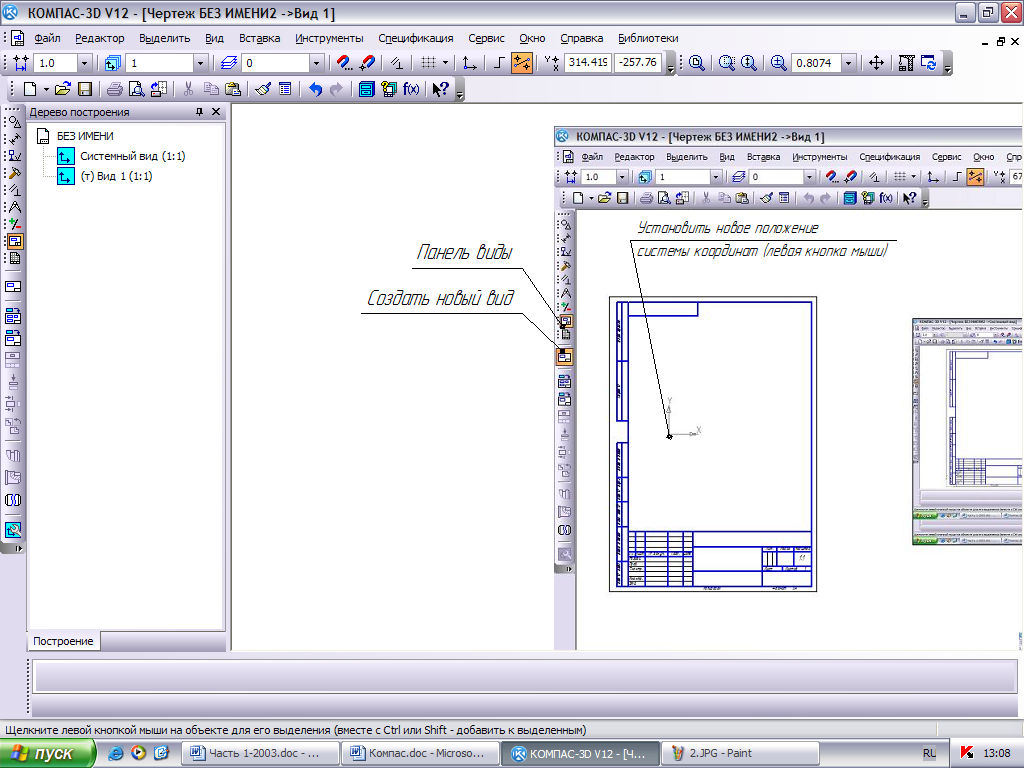Image resolution: width=1024 pixels, height=768 pixels.
Task: Save the drawing with the floppy disk icon
Action: point(85,89)
